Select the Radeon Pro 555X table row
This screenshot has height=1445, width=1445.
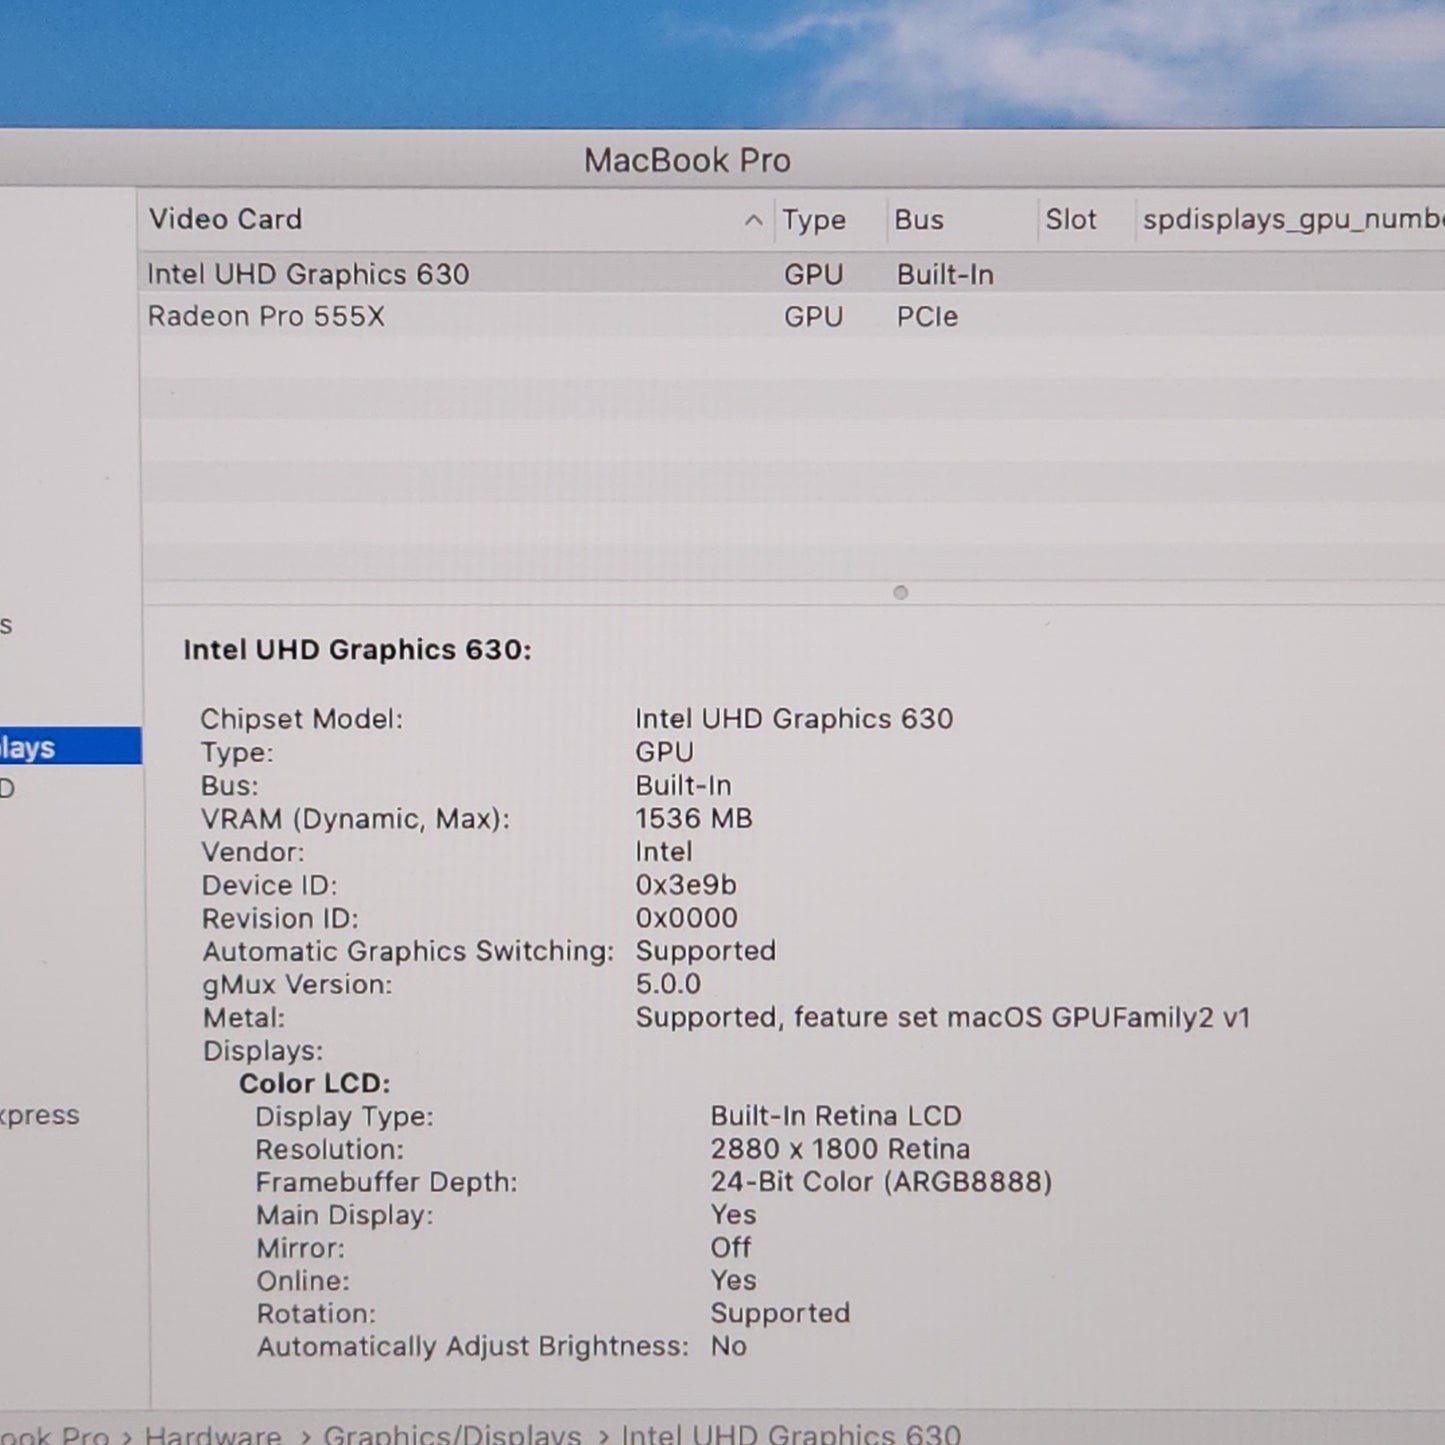(266, 317)
